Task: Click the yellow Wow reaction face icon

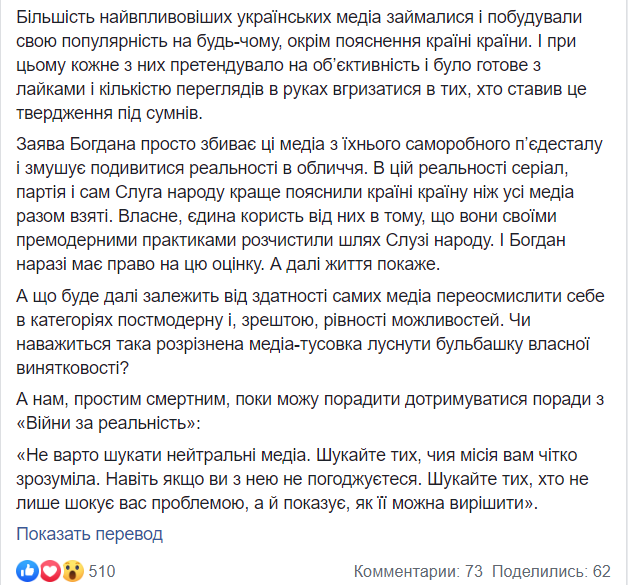Action: (71, 571)
